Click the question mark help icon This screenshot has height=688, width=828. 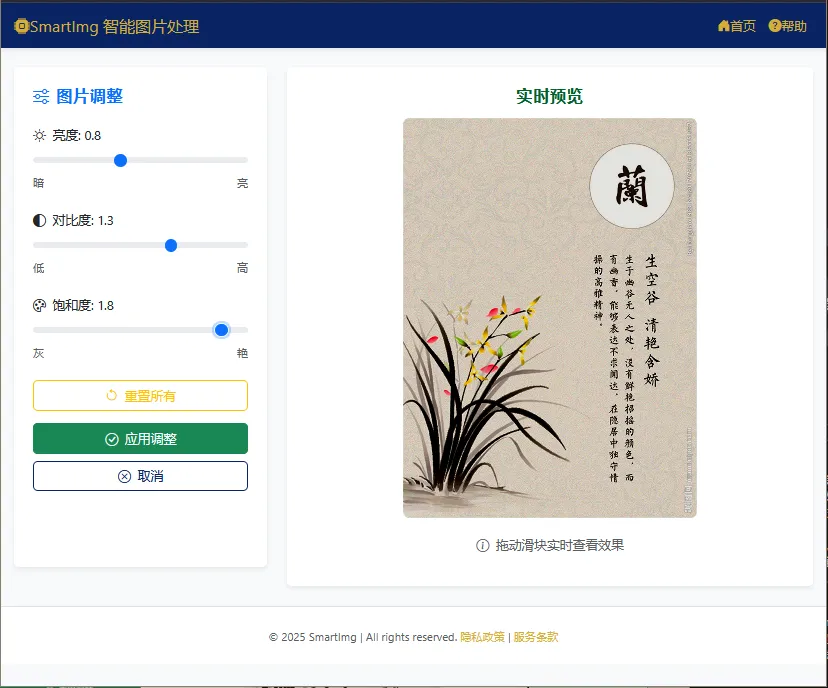[x=774, y=25]
